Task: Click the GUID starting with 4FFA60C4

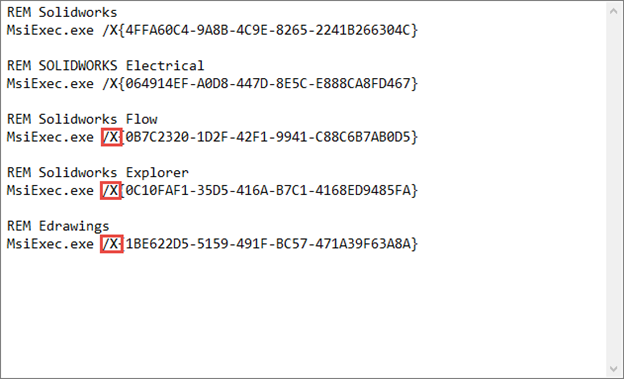Action: pyautogui.click(x=268, y=30)
